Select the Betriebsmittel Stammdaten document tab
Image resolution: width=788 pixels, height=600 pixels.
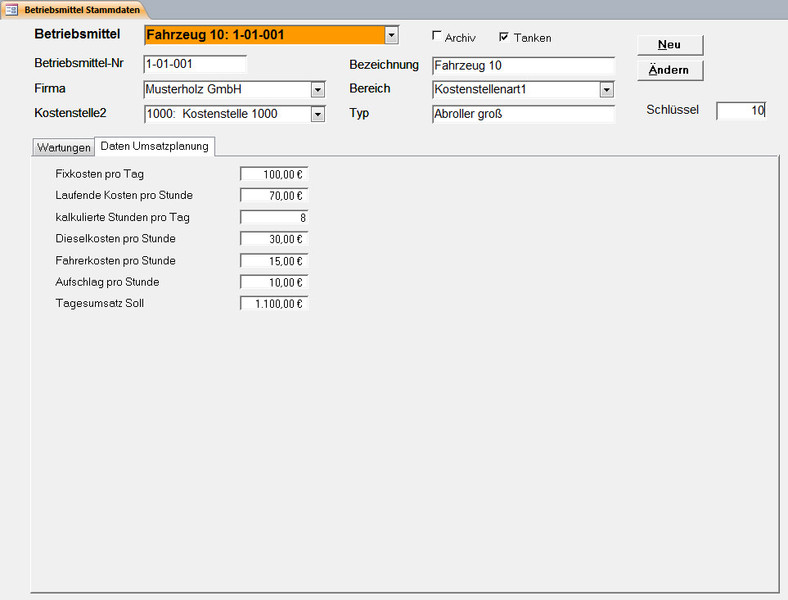(x=74, y=10)
